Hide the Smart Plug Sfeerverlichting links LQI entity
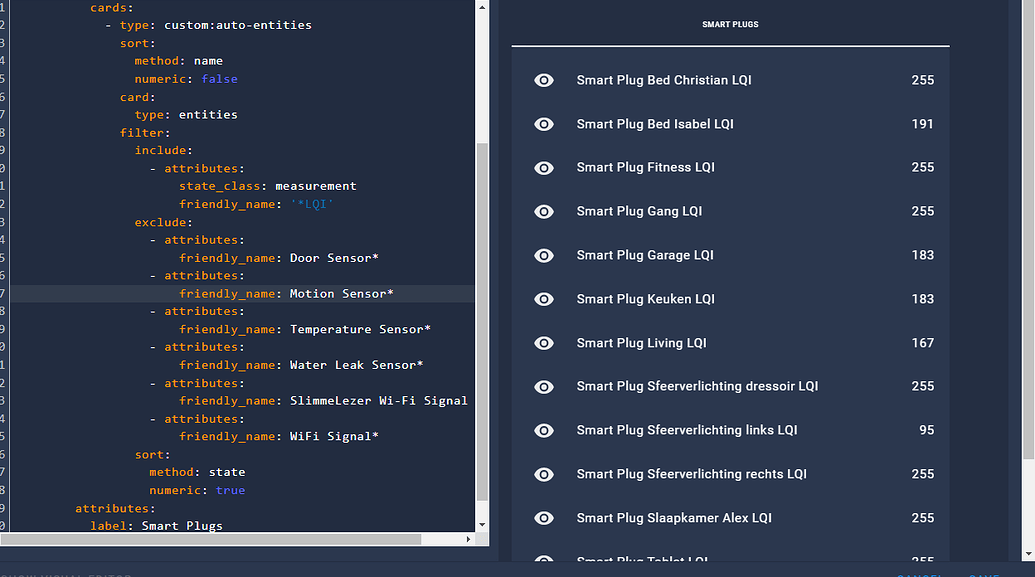This screenshot has height=577, width=1035. 544,430
